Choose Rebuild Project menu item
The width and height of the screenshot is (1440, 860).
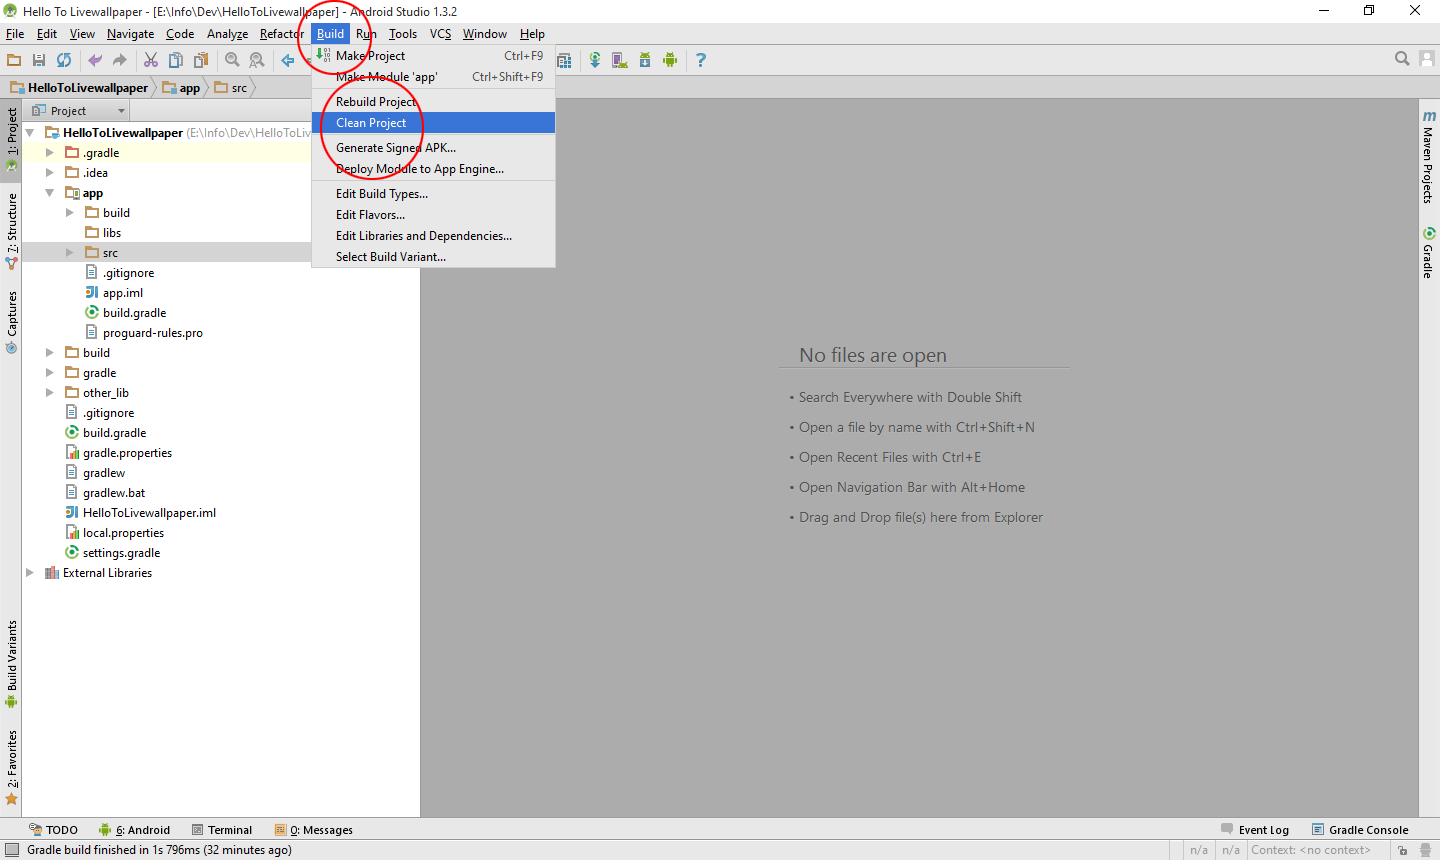pyautogui.click(x=433, y=102)
